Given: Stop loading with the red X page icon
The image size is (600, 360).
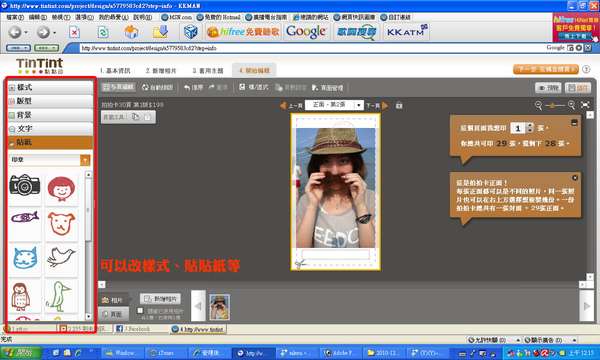Looking at the screenshot, I should [74, 32].
